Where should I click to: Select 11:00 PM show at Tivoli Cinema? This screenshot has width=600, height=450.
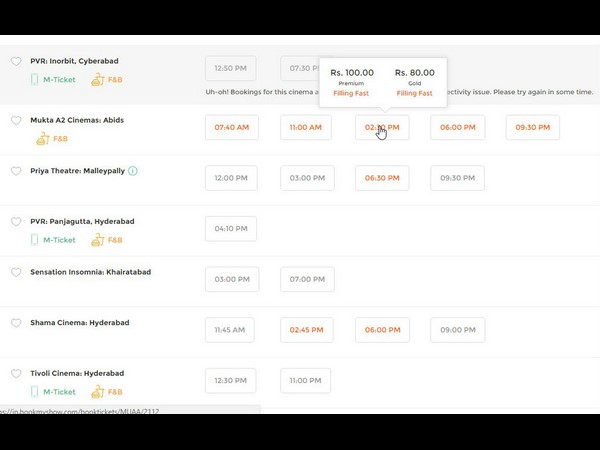[305, 381]
